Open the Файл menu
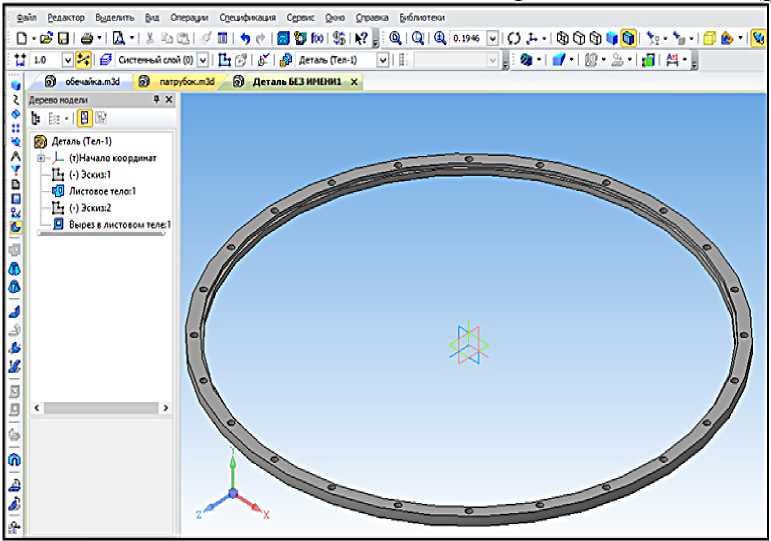 (x=27, y=18)
